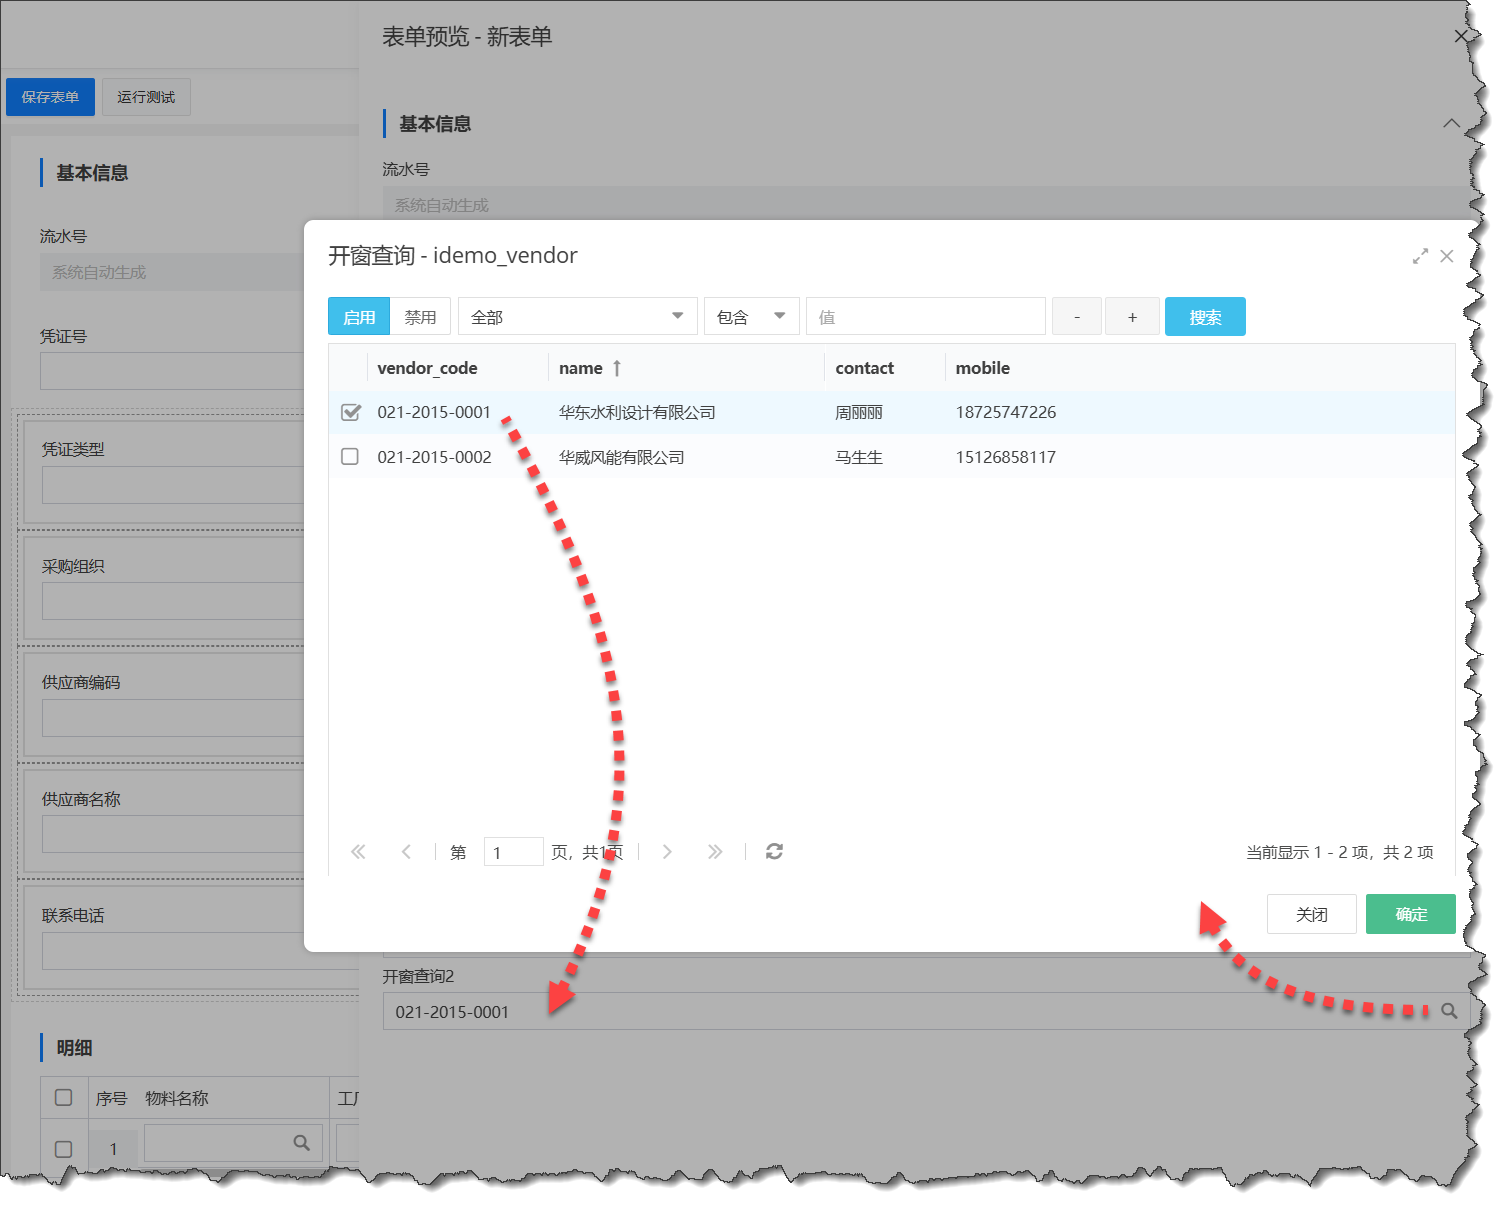The height and width of the screenshot is (1210, 1509).
Task: Maximize the 开窗查询 dialog with expand icon
Action: [x=1419, y=257]
